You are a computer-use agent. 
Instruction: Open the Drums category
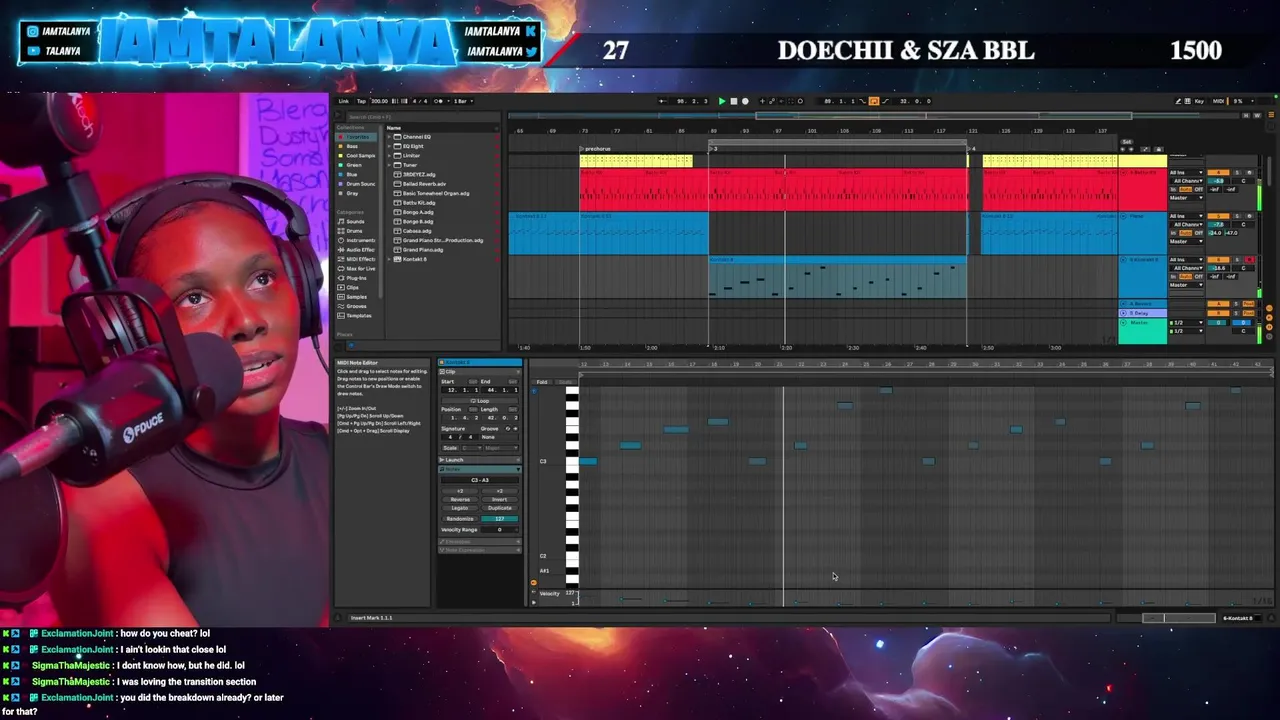point(355,231)
